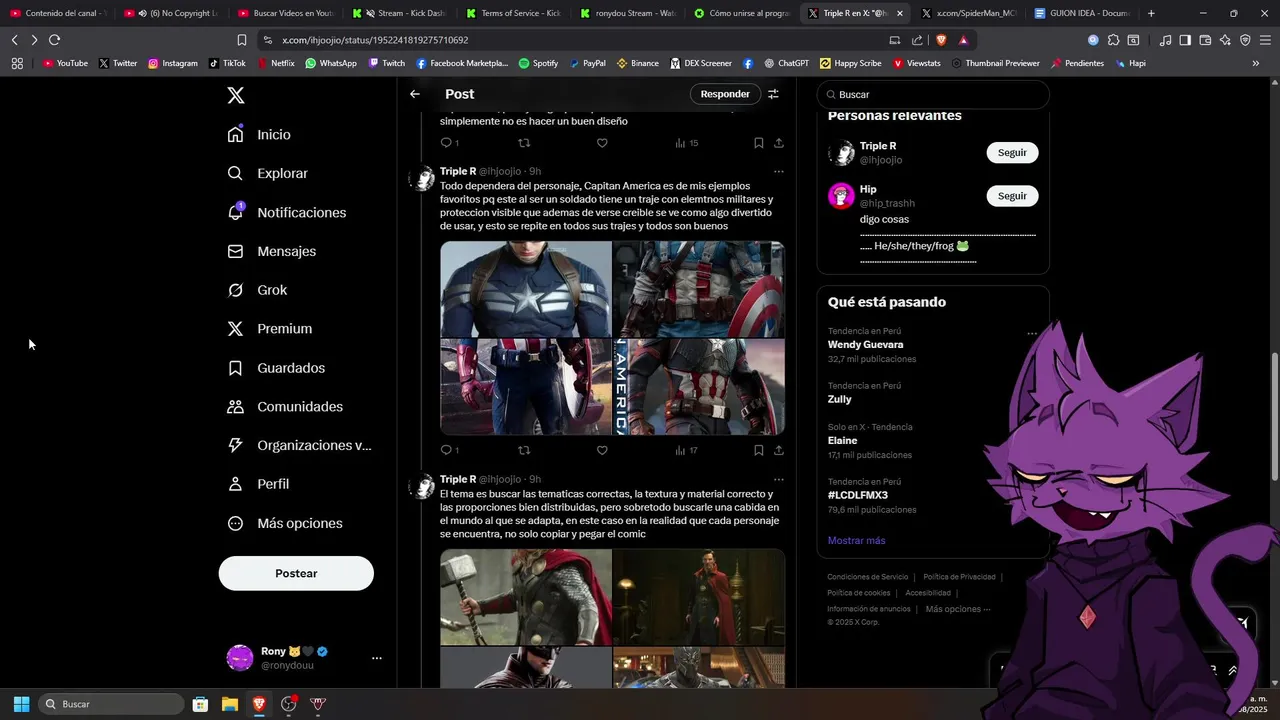Open Doctor Strange image
The image size is (1280, 720).
699,597
